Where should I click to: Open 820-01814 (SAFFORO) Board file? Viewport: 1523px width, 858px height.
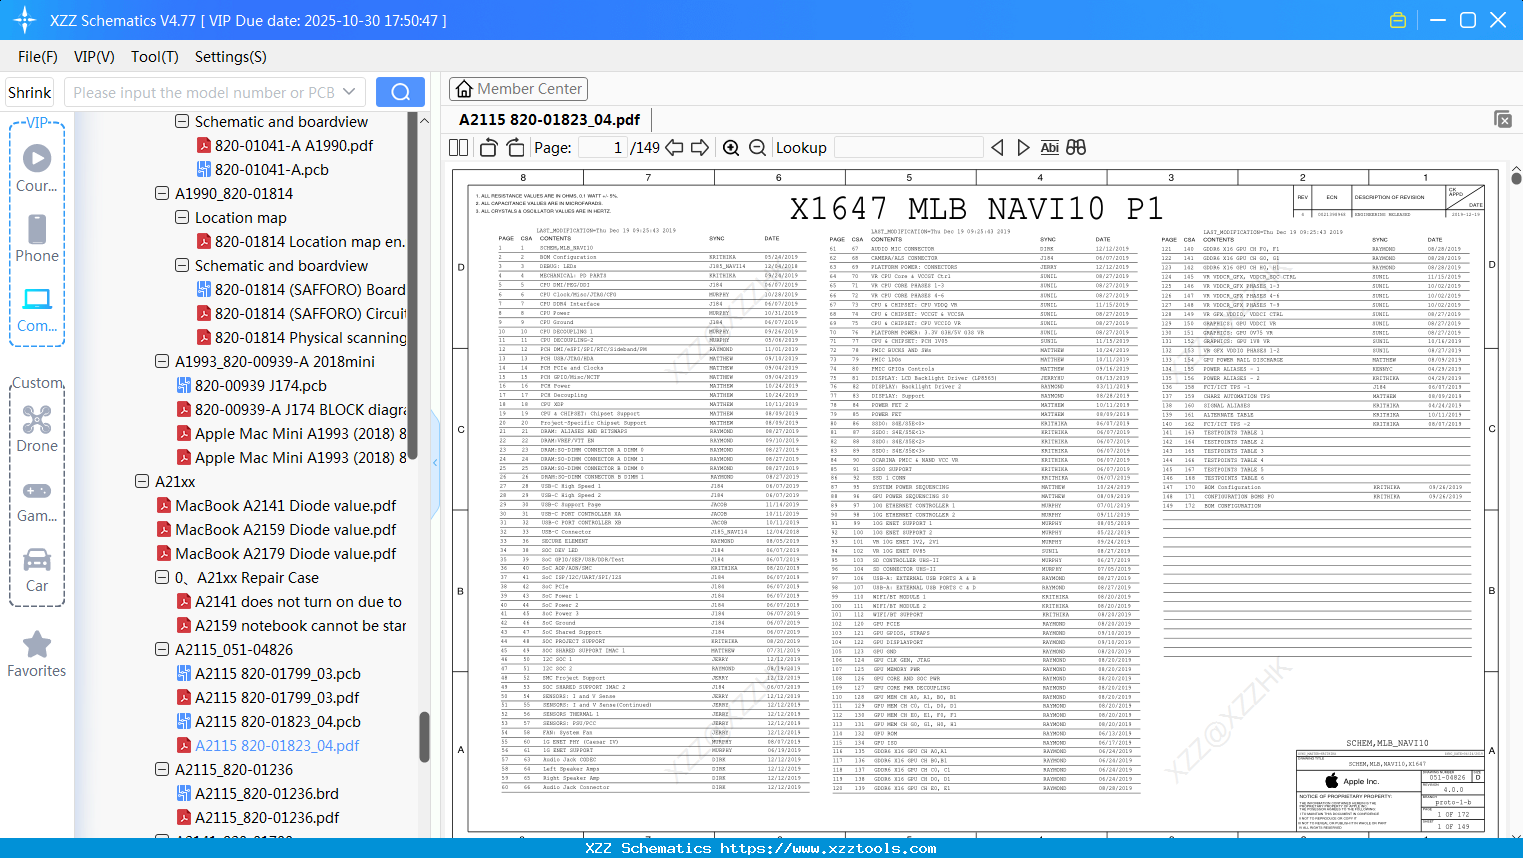(x=301, y=289)
